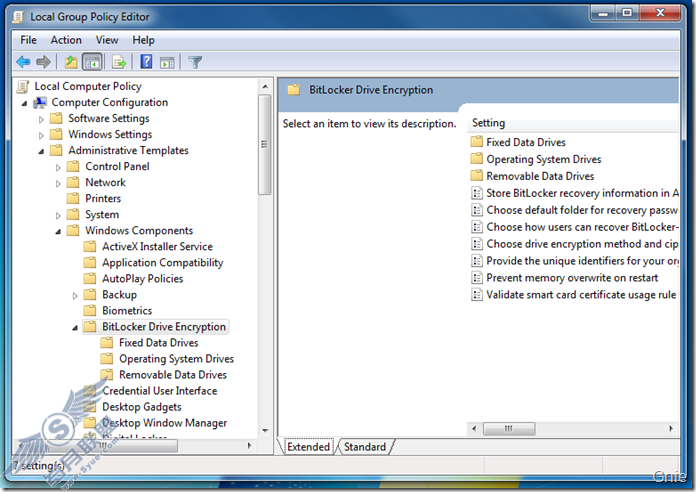Select Desktop Gadgets in the tree
Screen dimensions: 696x492
pos(142,407)
